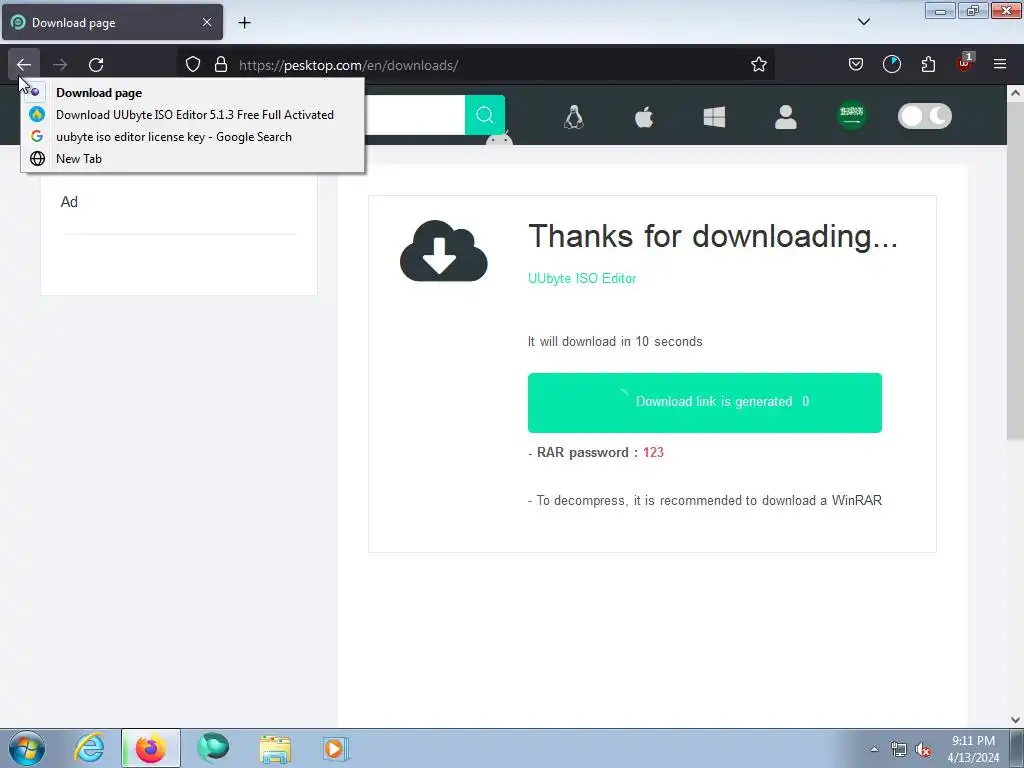Go to 'Download UUbyte ISO Editor 5.1.3' history entry
Image resolution: width=1024 pixels, height=768 pixels.
coord(193,115)
